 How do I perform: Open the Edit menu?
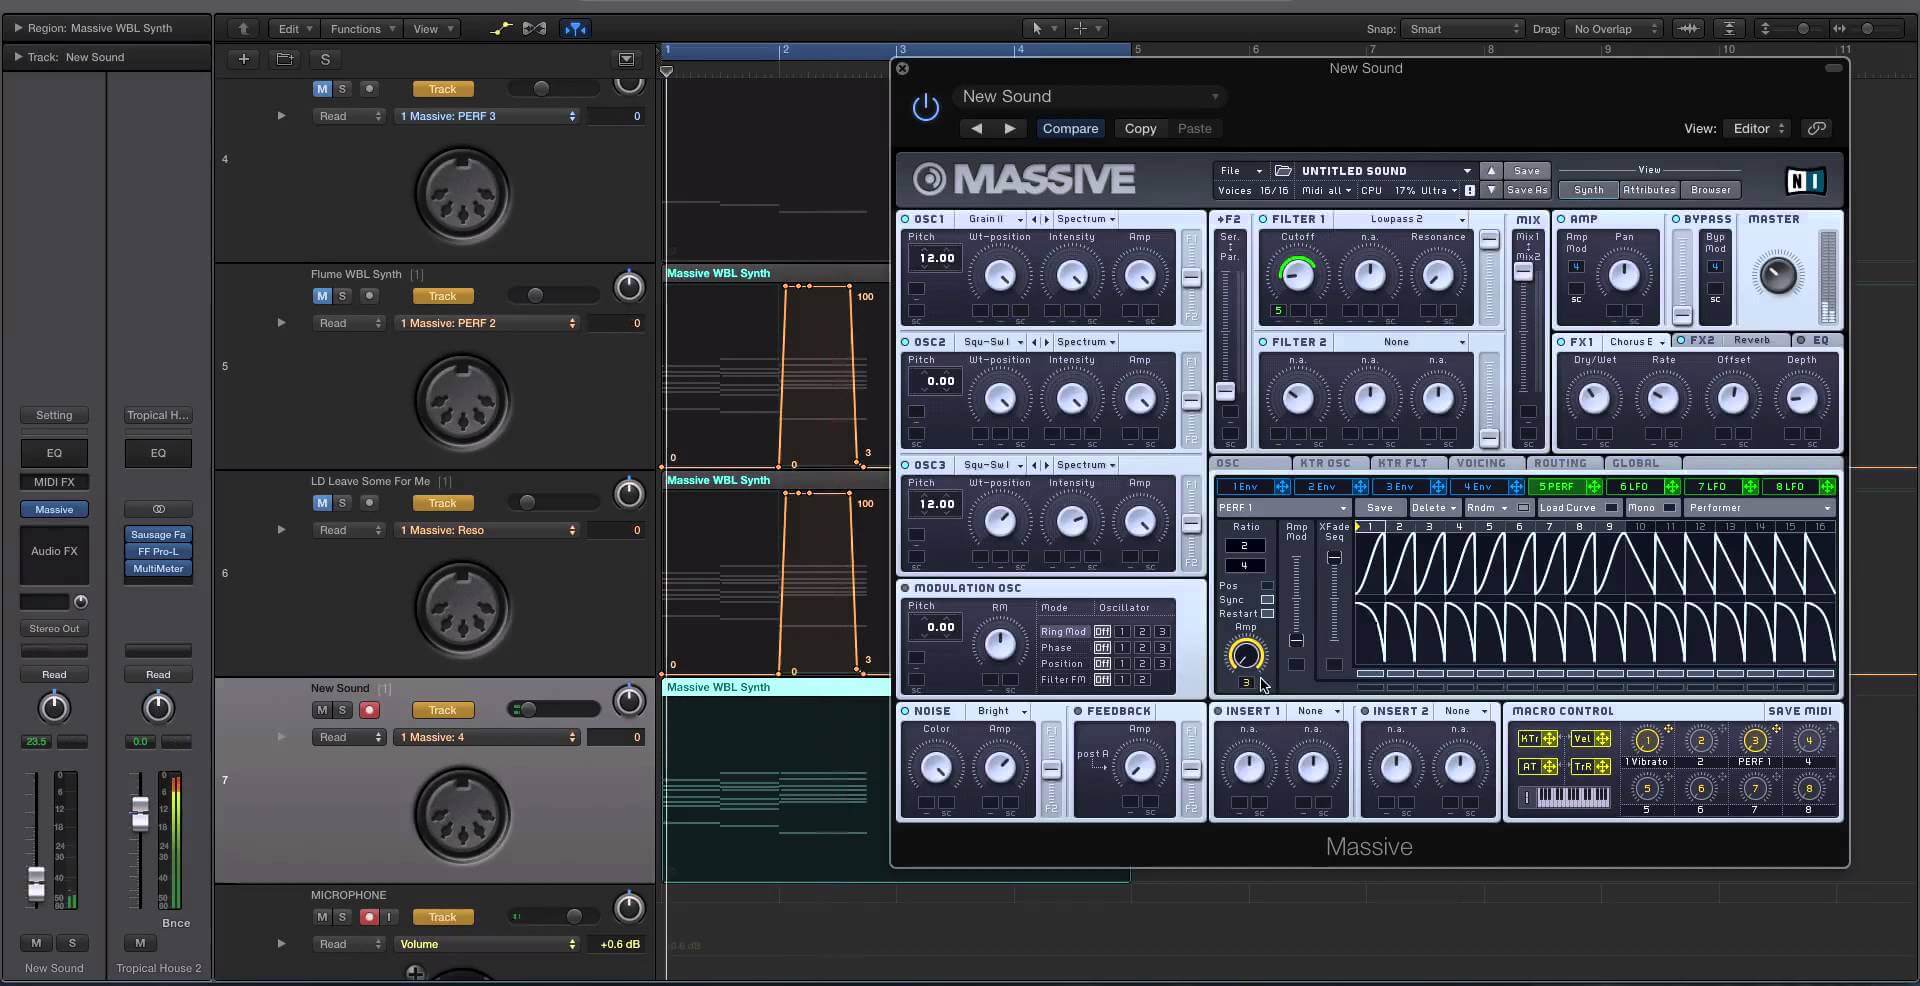(295, 29)
